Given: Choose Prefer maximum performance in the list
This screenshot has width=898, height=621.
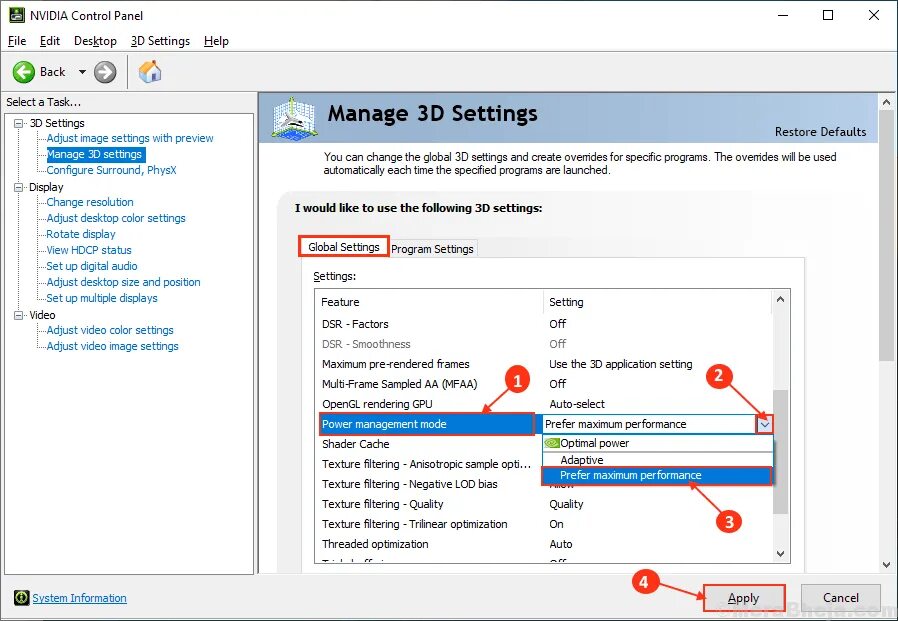Looking at the screenshot, I should 657,475.
